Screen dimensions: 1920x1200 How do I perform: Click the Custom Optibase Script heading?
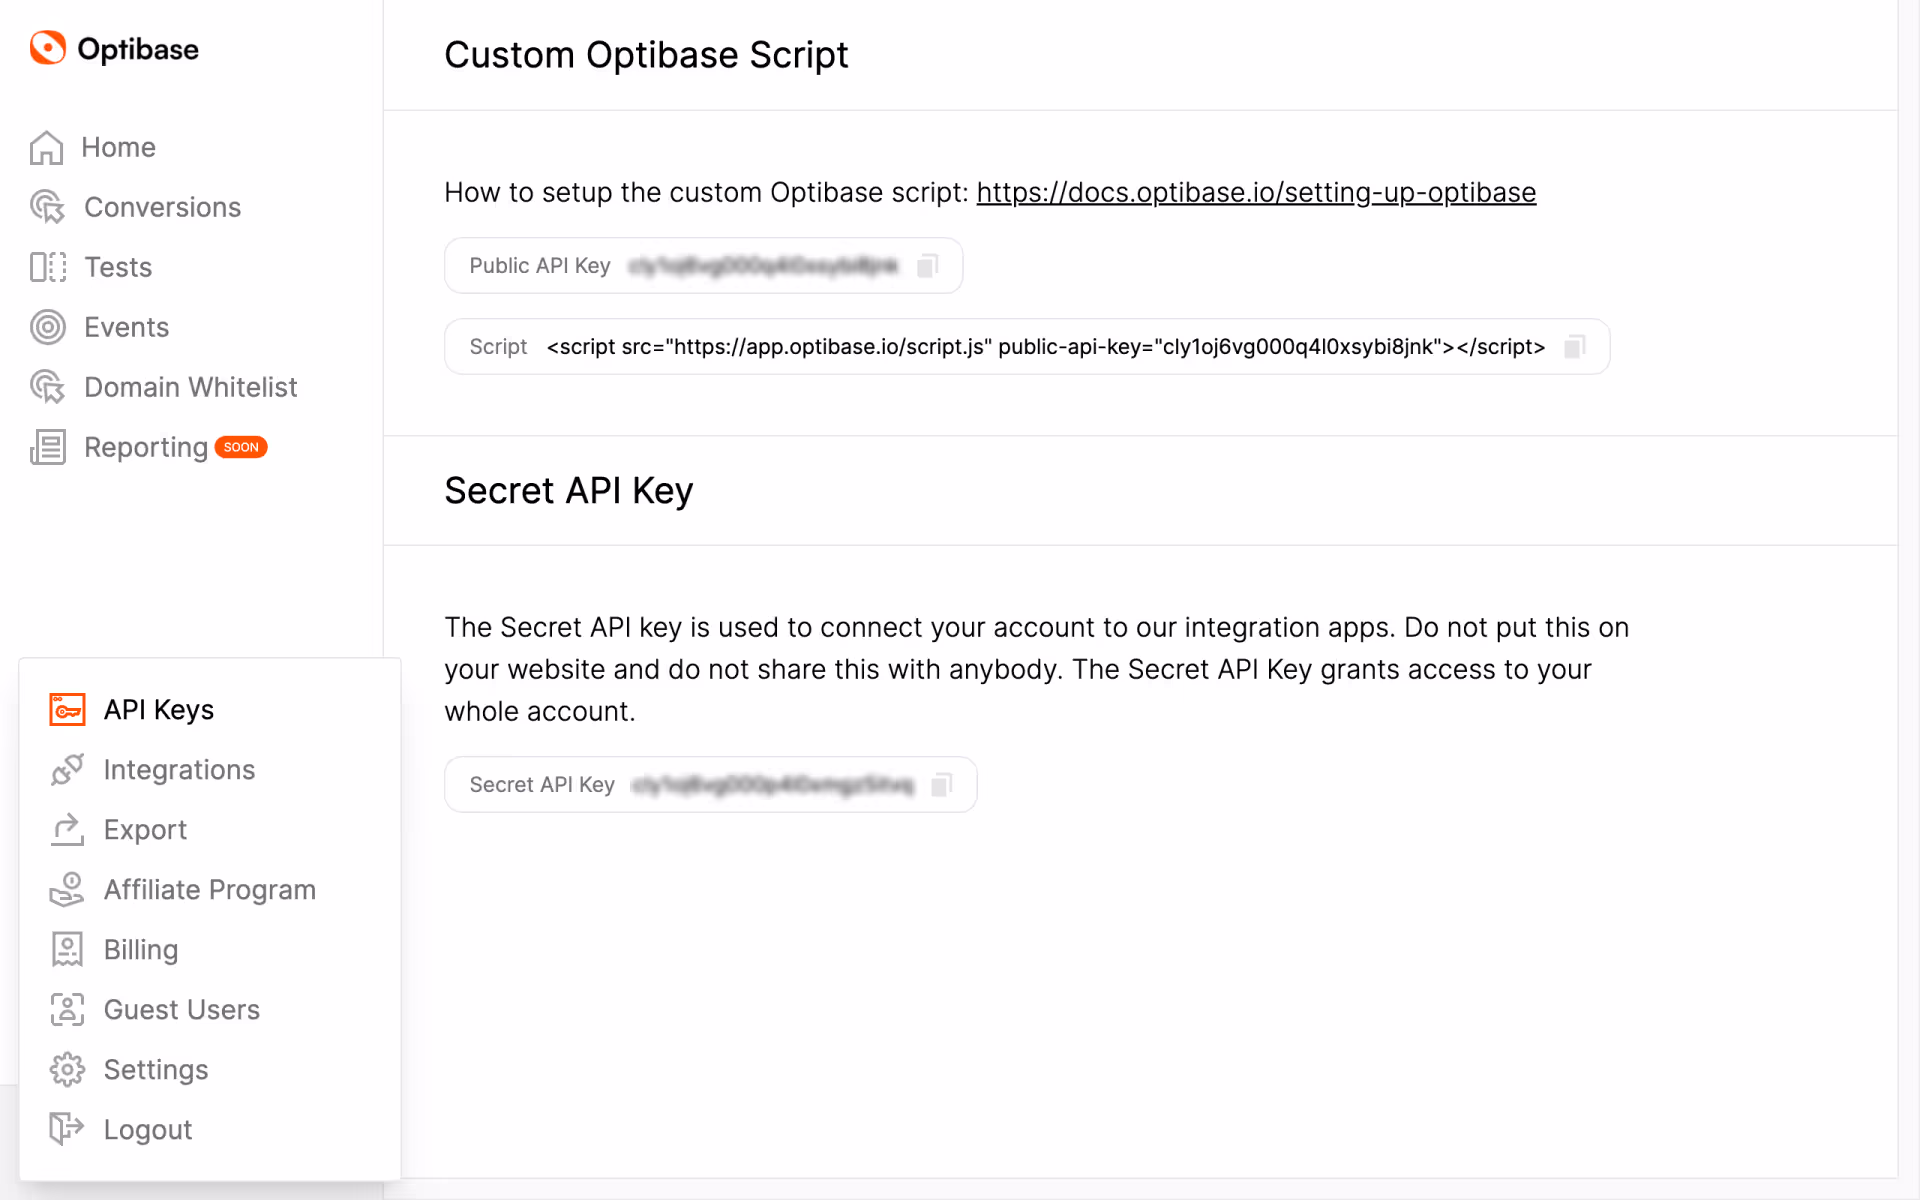tap(646, 55)
